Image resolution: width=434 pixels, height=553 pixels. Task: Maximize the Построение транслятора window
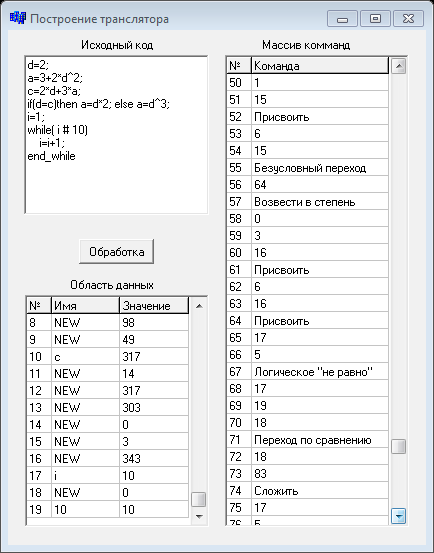[375, 18]
